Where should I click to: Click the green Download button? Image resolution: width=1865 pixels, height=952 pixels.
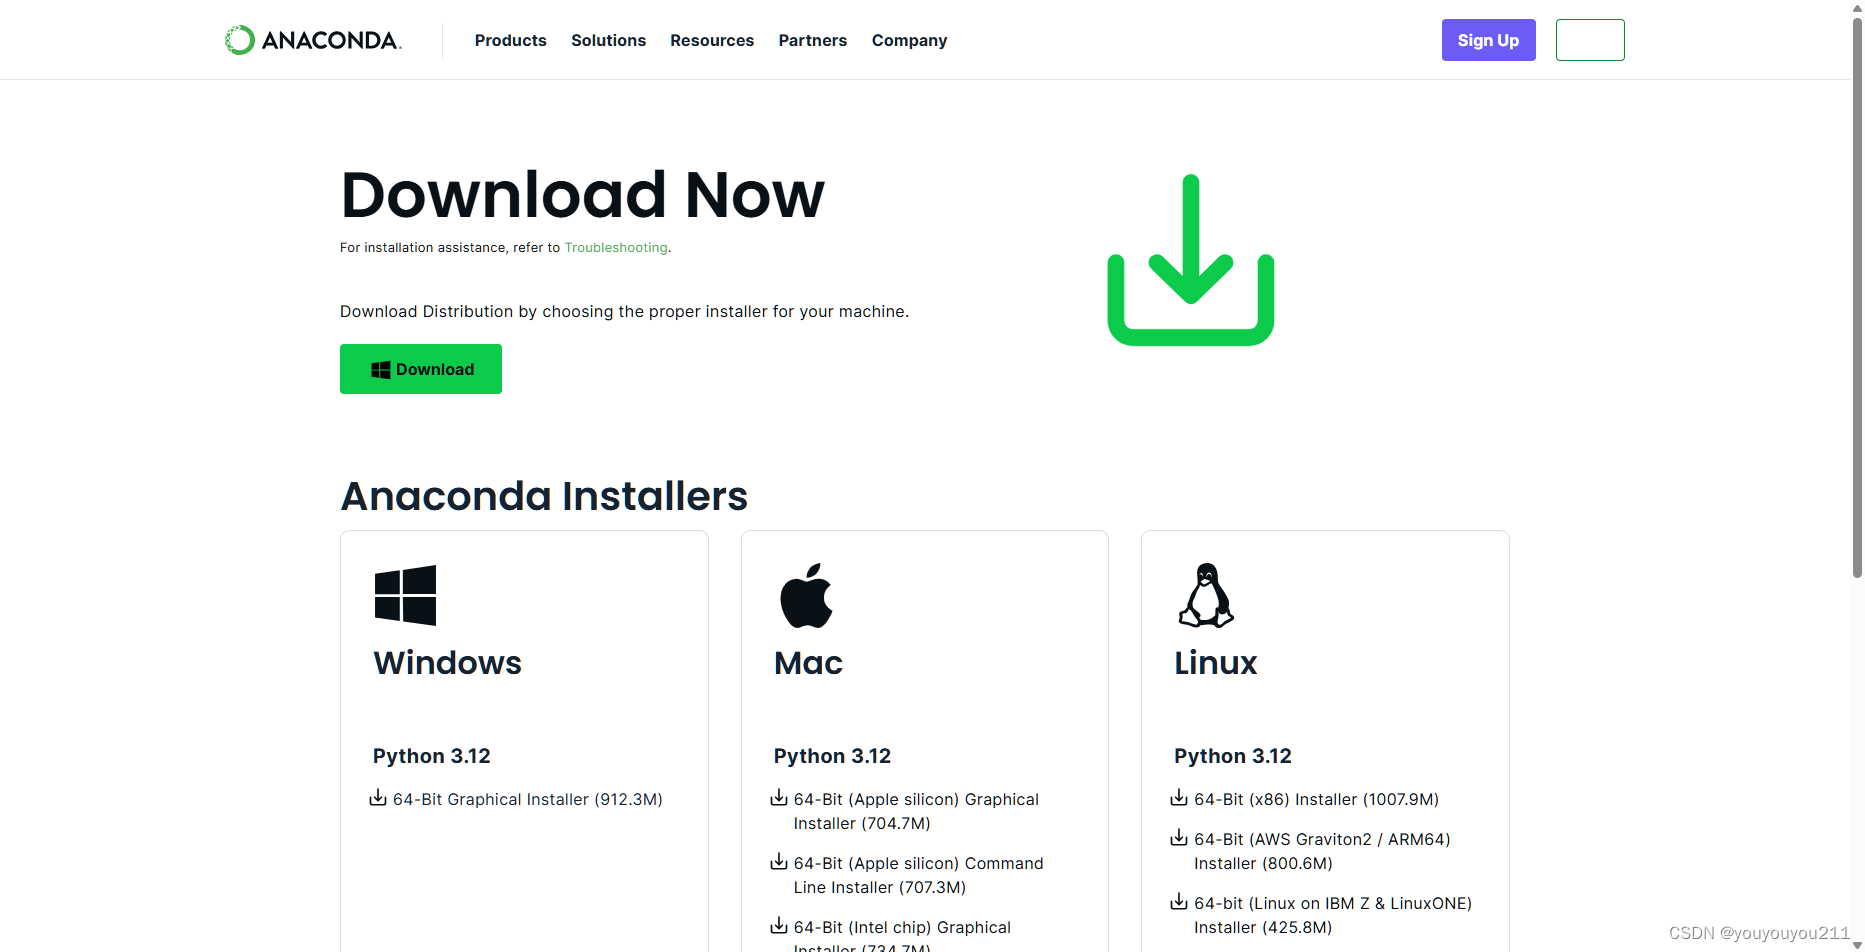(420, 368)
